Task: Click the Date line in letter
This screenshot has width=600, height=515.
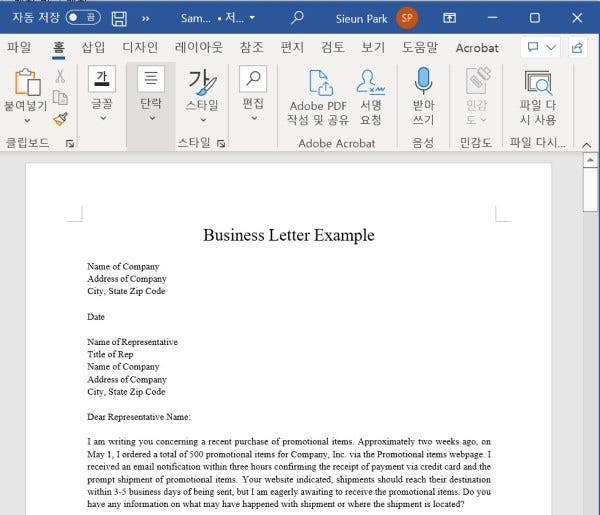Action: tap(96, 317)
